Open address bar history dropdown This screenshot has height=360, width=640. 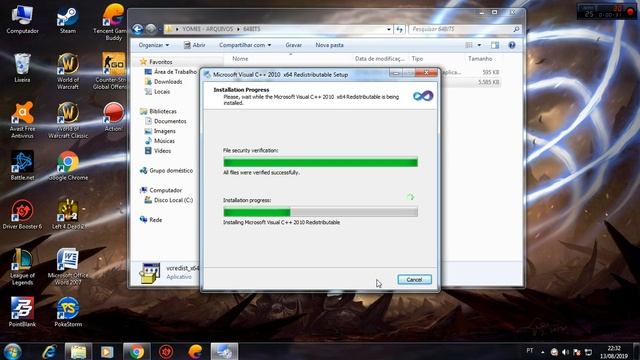pos(389,29)
